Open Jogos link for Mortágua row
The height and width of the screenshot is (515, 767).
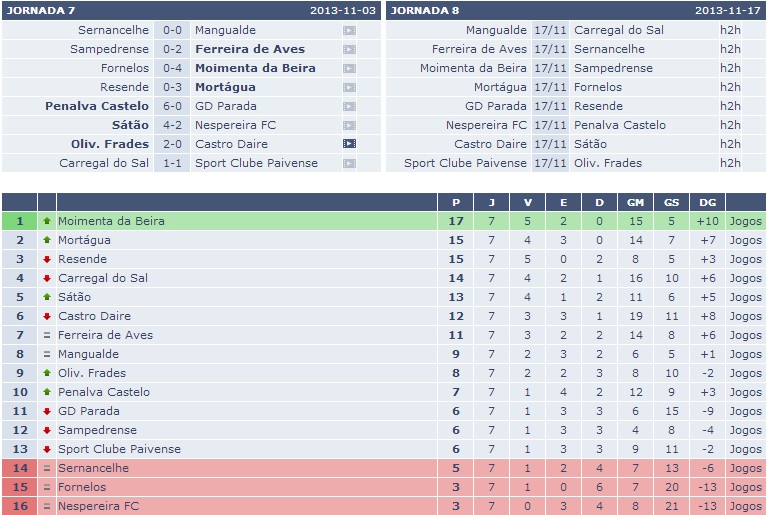tap(745, 240)
